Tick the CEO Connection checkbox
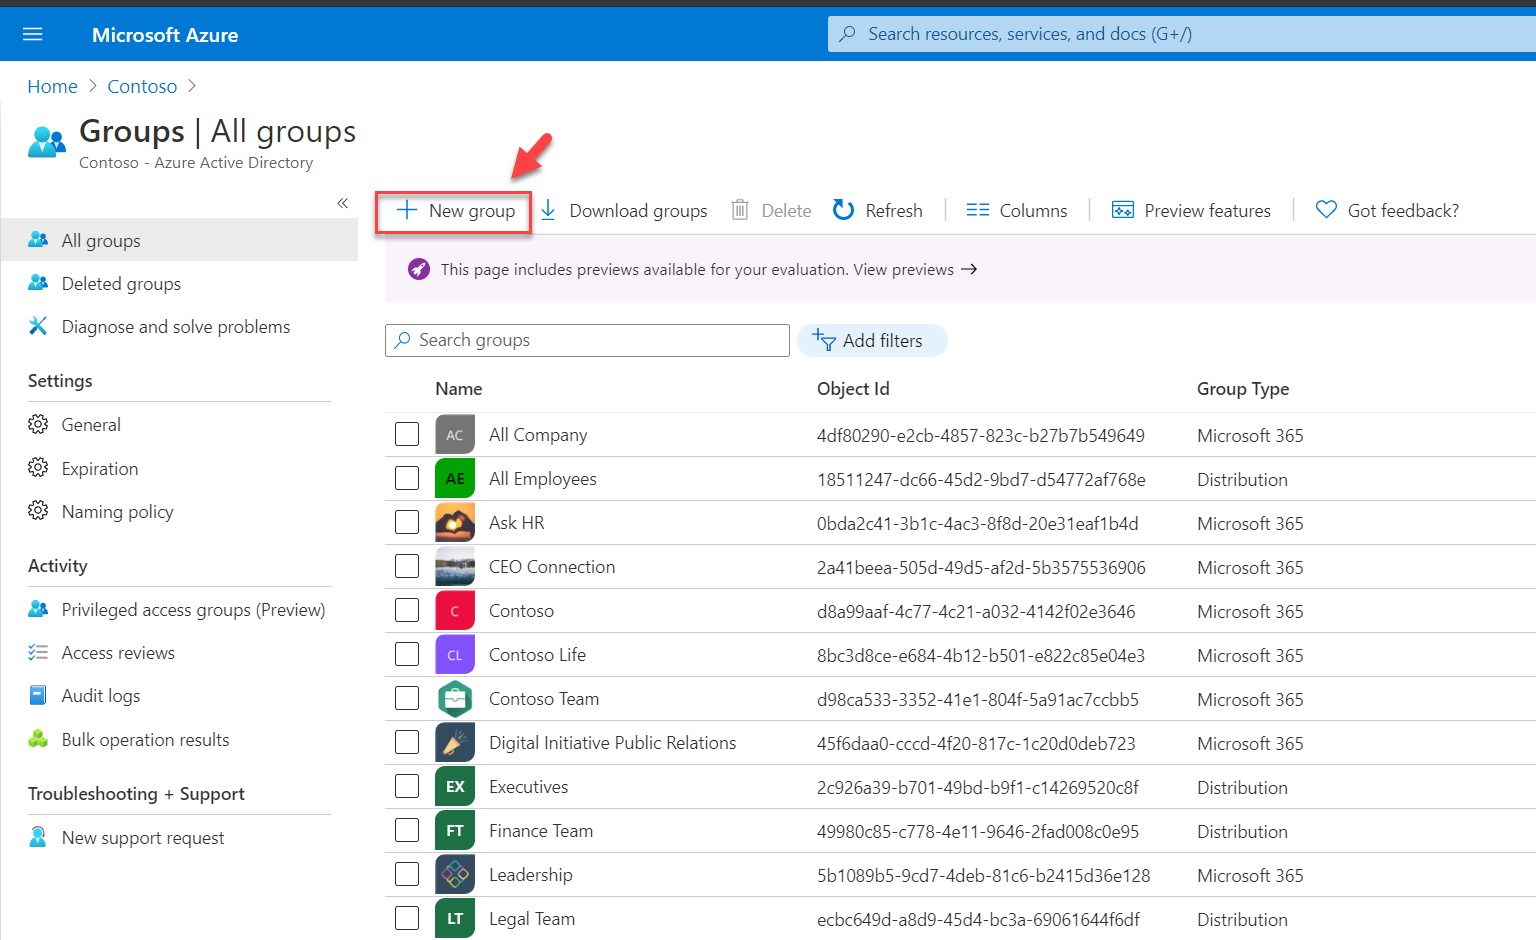Image resolution: width=1536 pixels, height=940 pixels. pyautogui.click(x=407, y=566)
